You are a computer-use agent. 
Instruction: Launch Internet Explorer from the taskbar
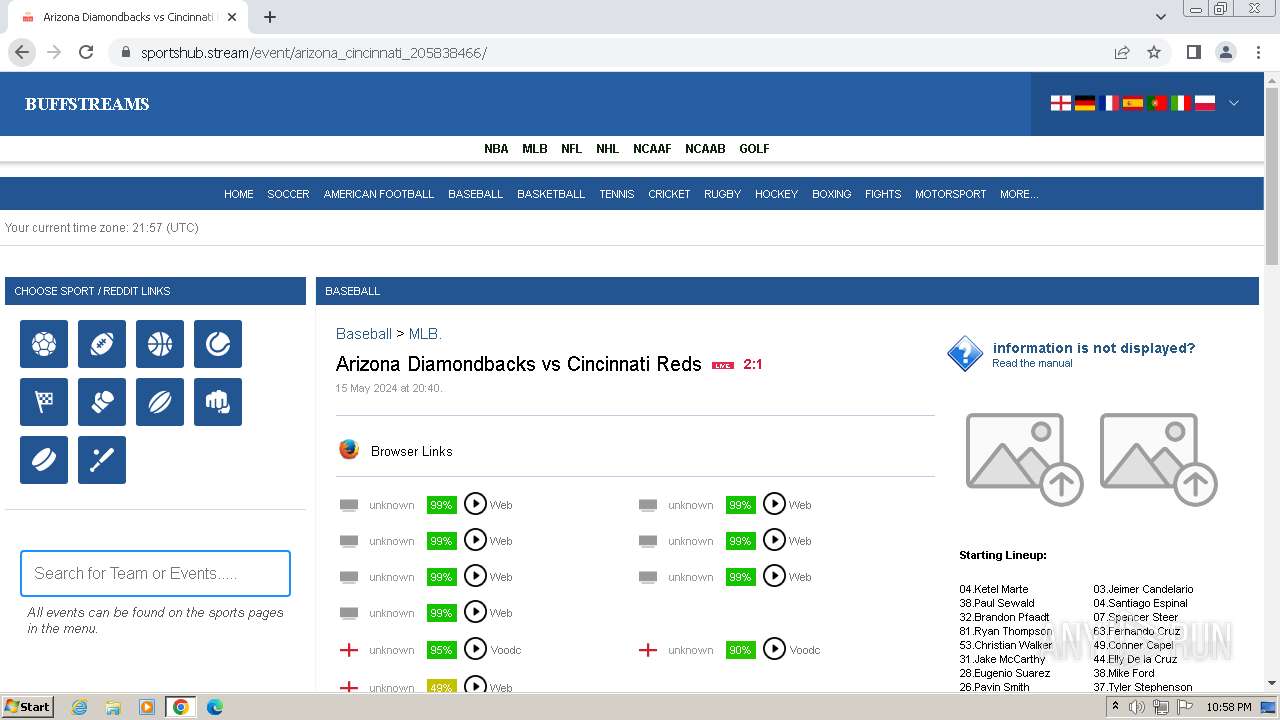(x=80, y=707)
